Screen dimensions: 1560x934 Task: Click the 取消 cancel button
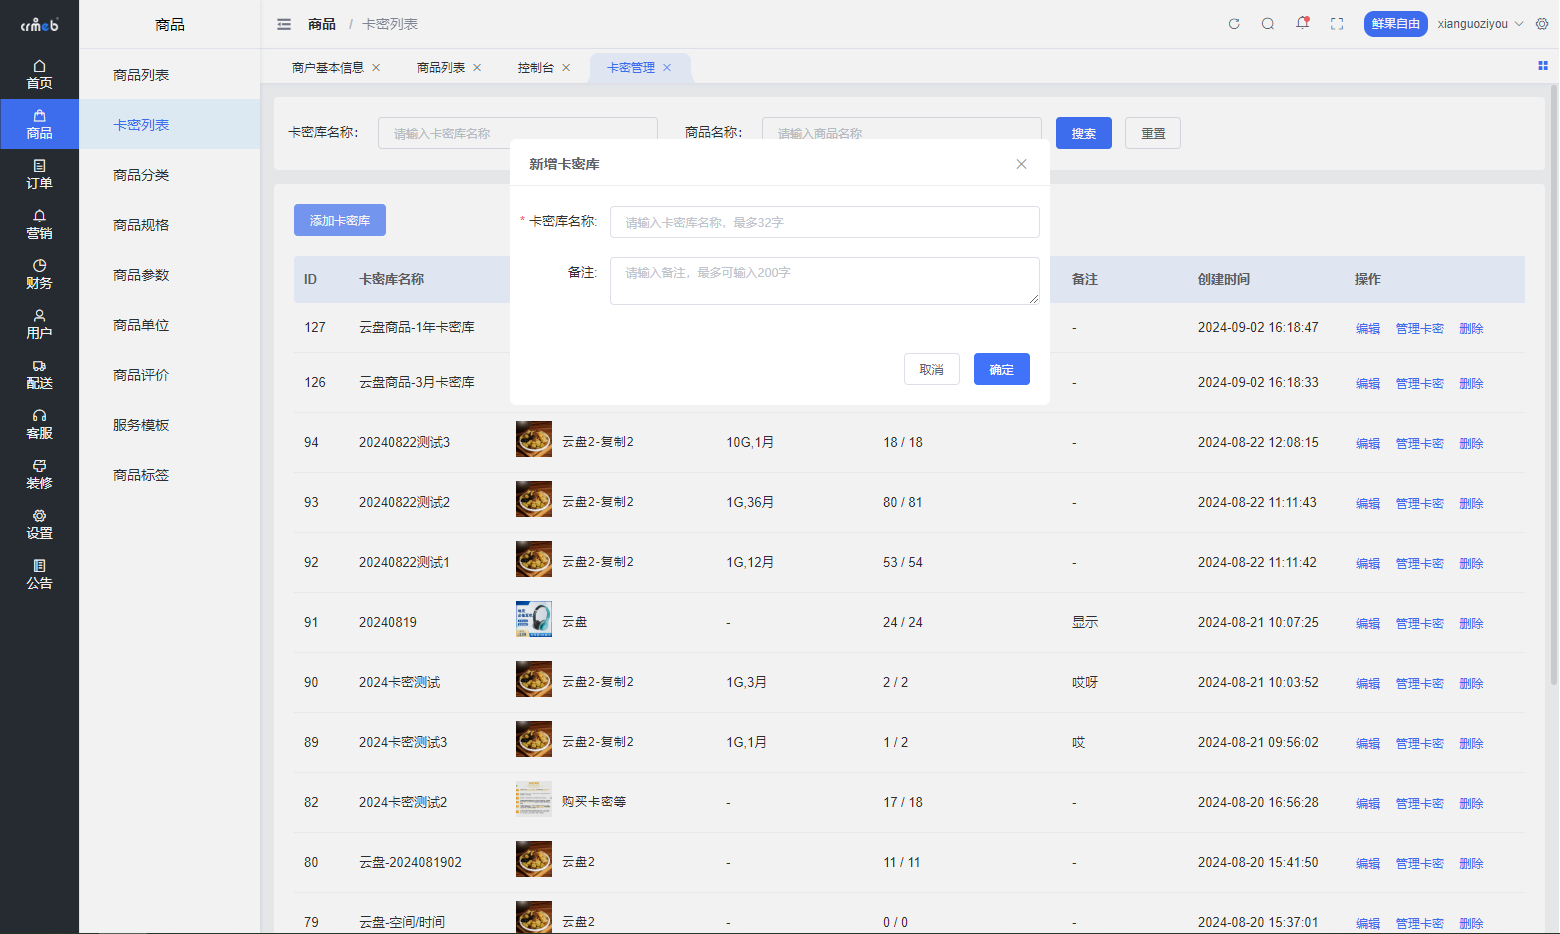(932, 369)
